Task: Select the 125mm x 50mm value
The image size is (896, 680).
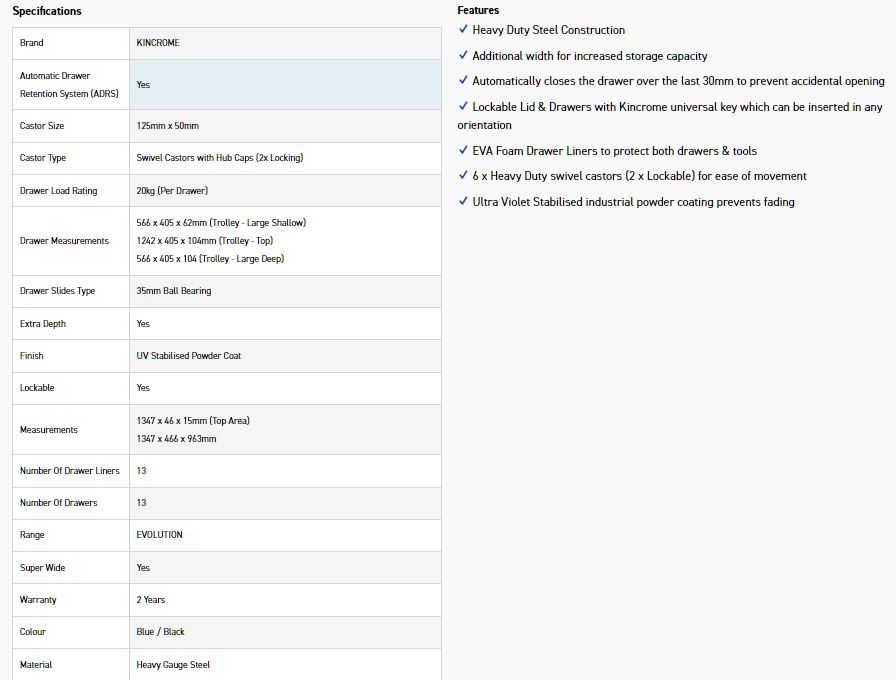Action: (167, 126)
